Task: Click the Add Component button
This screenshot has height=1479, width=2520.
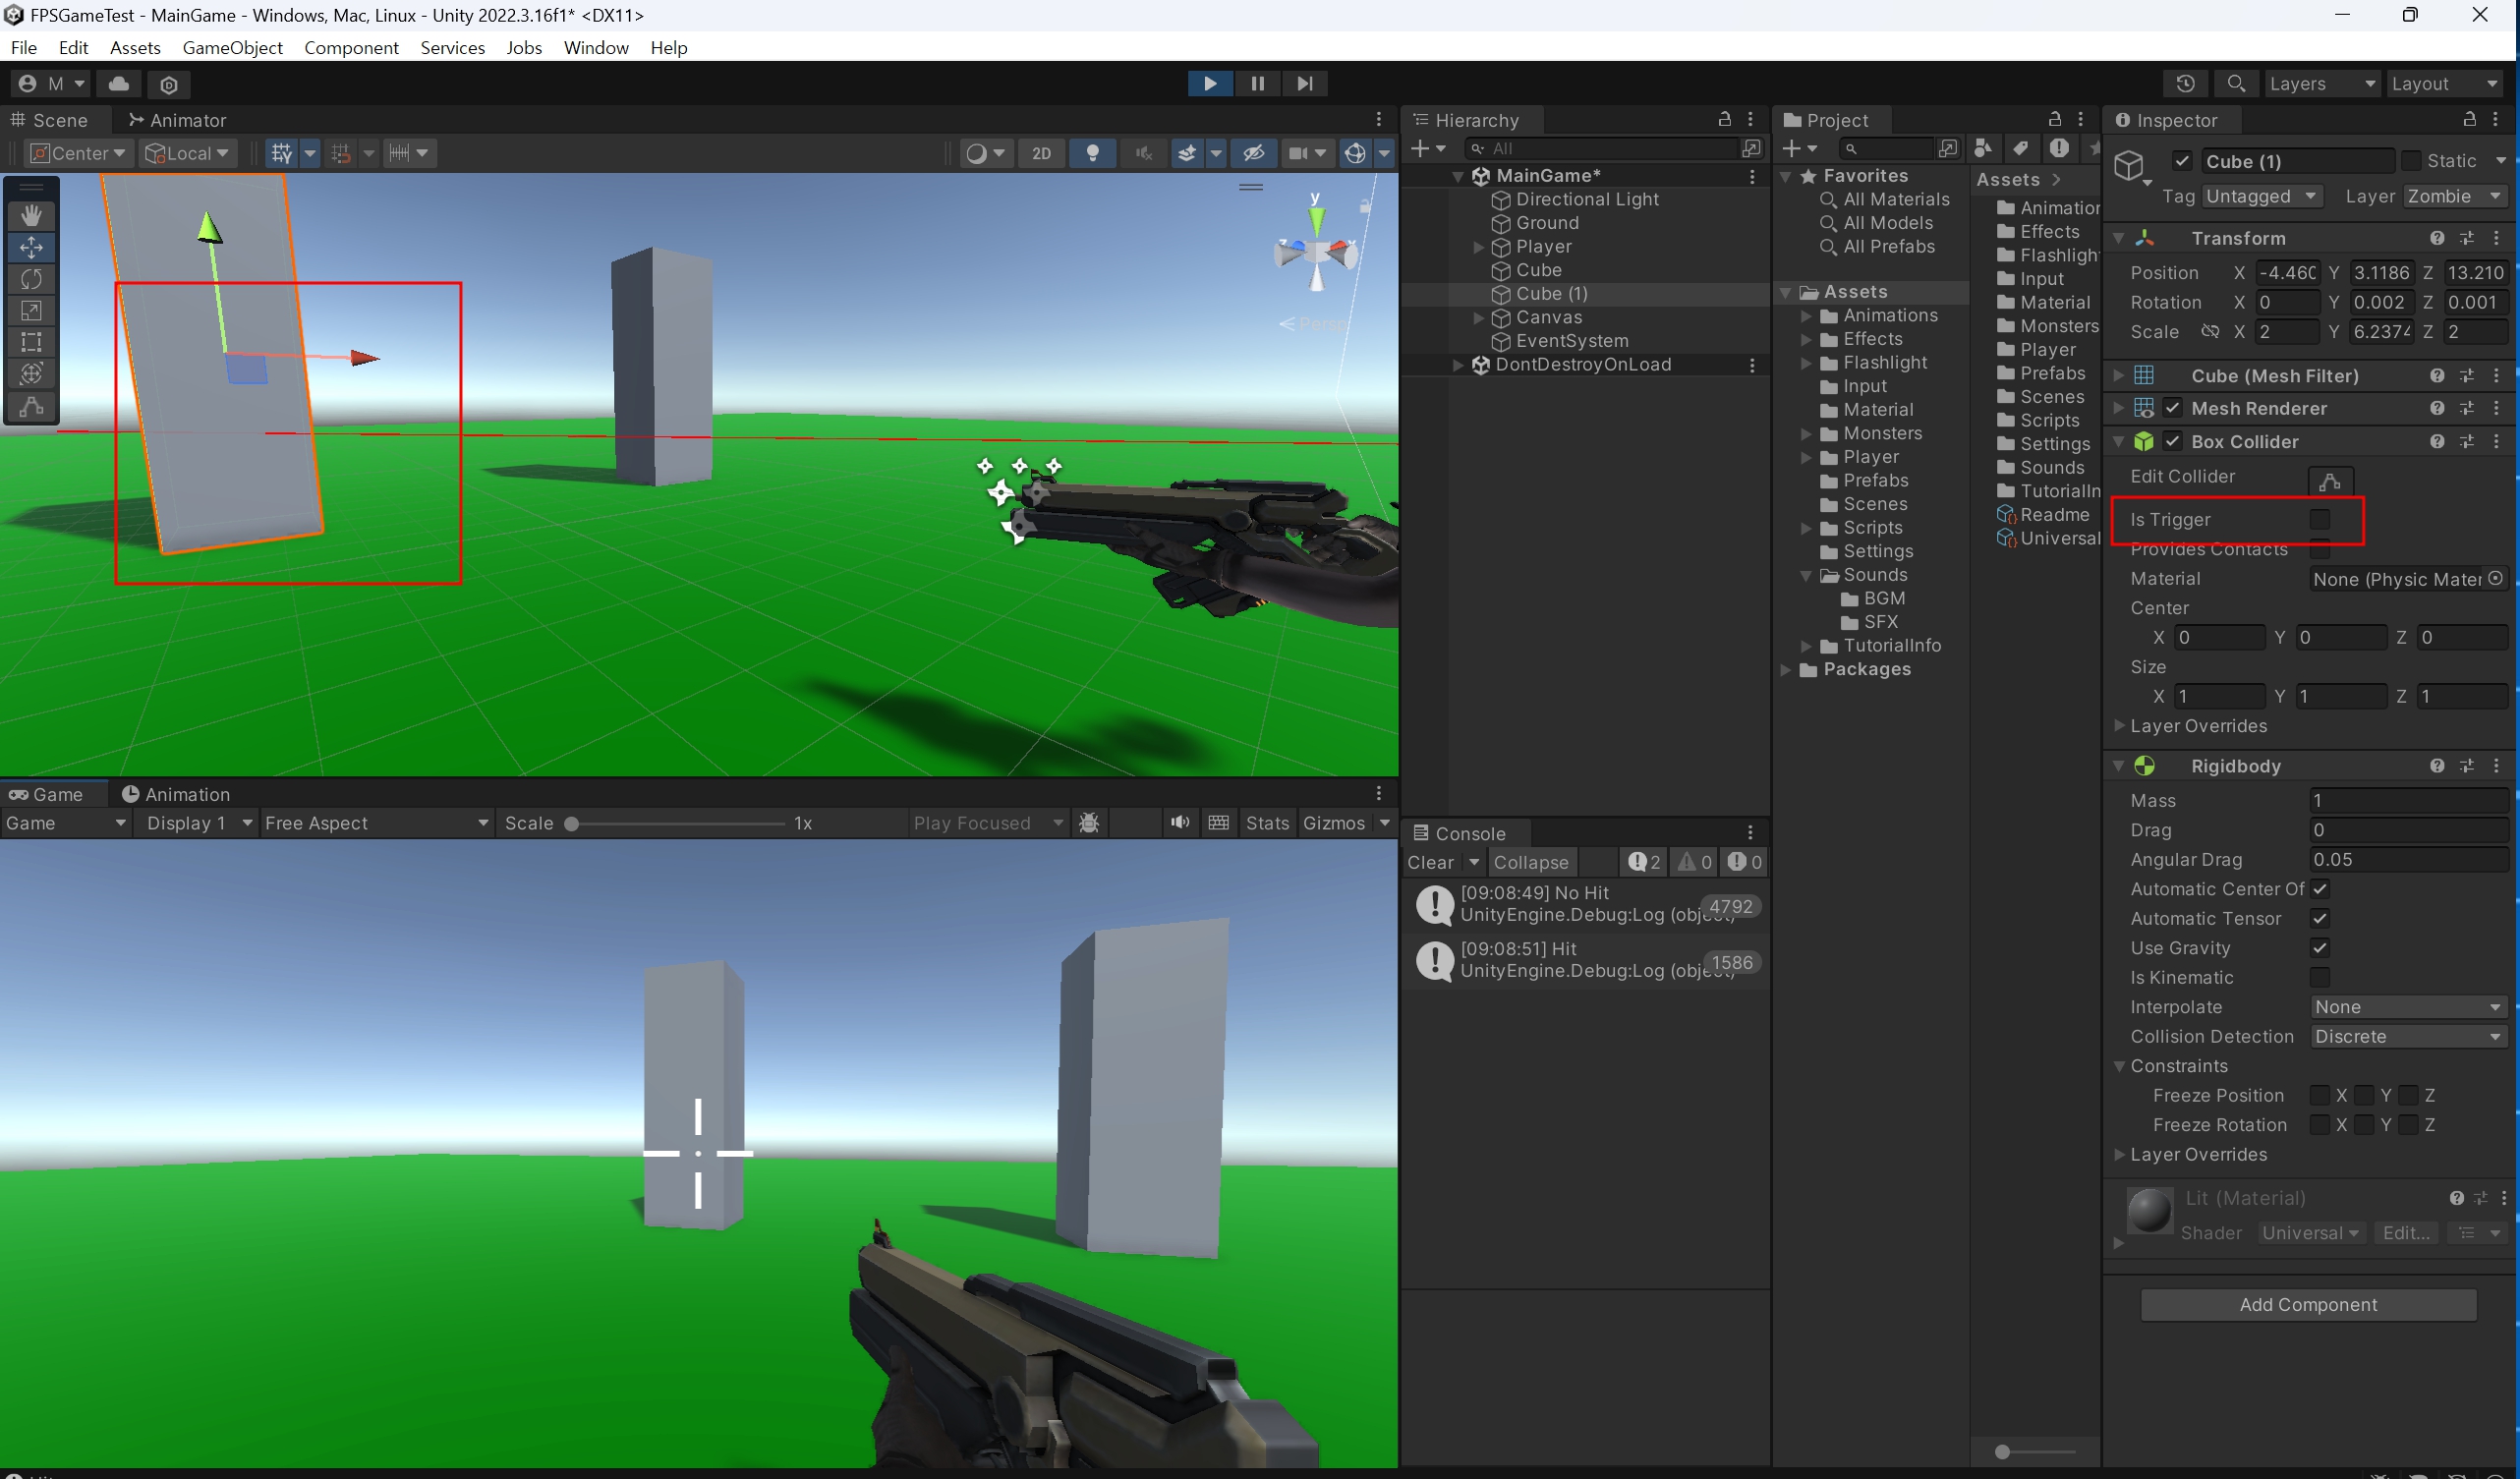Action: tap(2307, 1304)
